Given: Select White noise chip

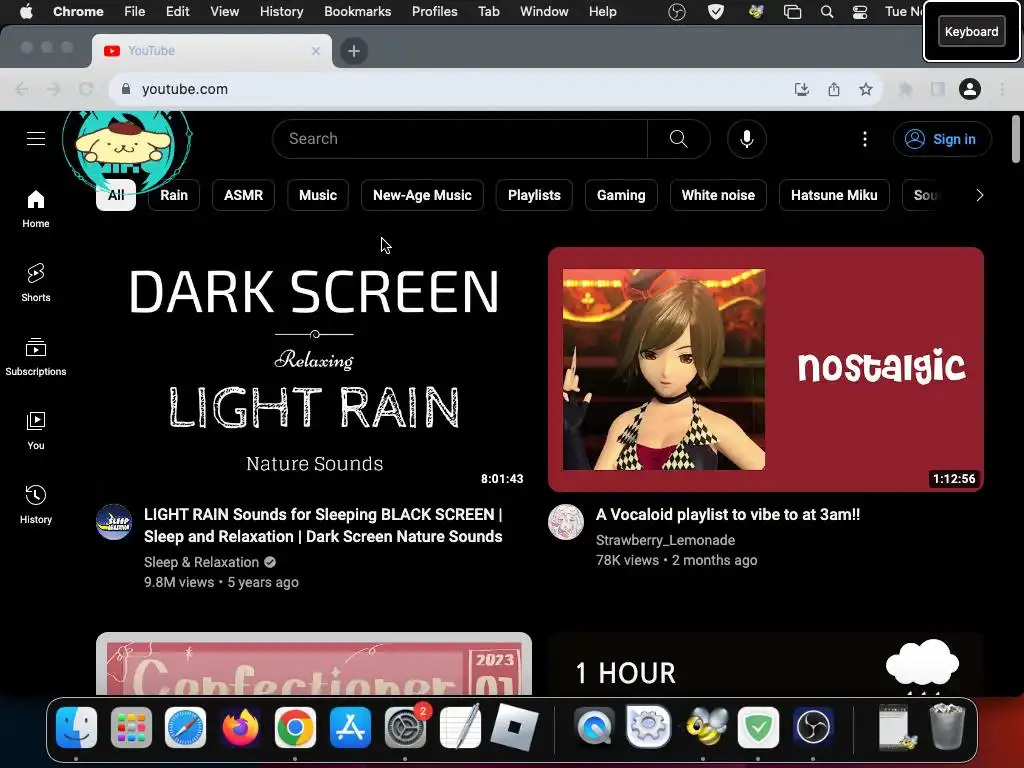Looking at the screenshot, I should point(718,195).
